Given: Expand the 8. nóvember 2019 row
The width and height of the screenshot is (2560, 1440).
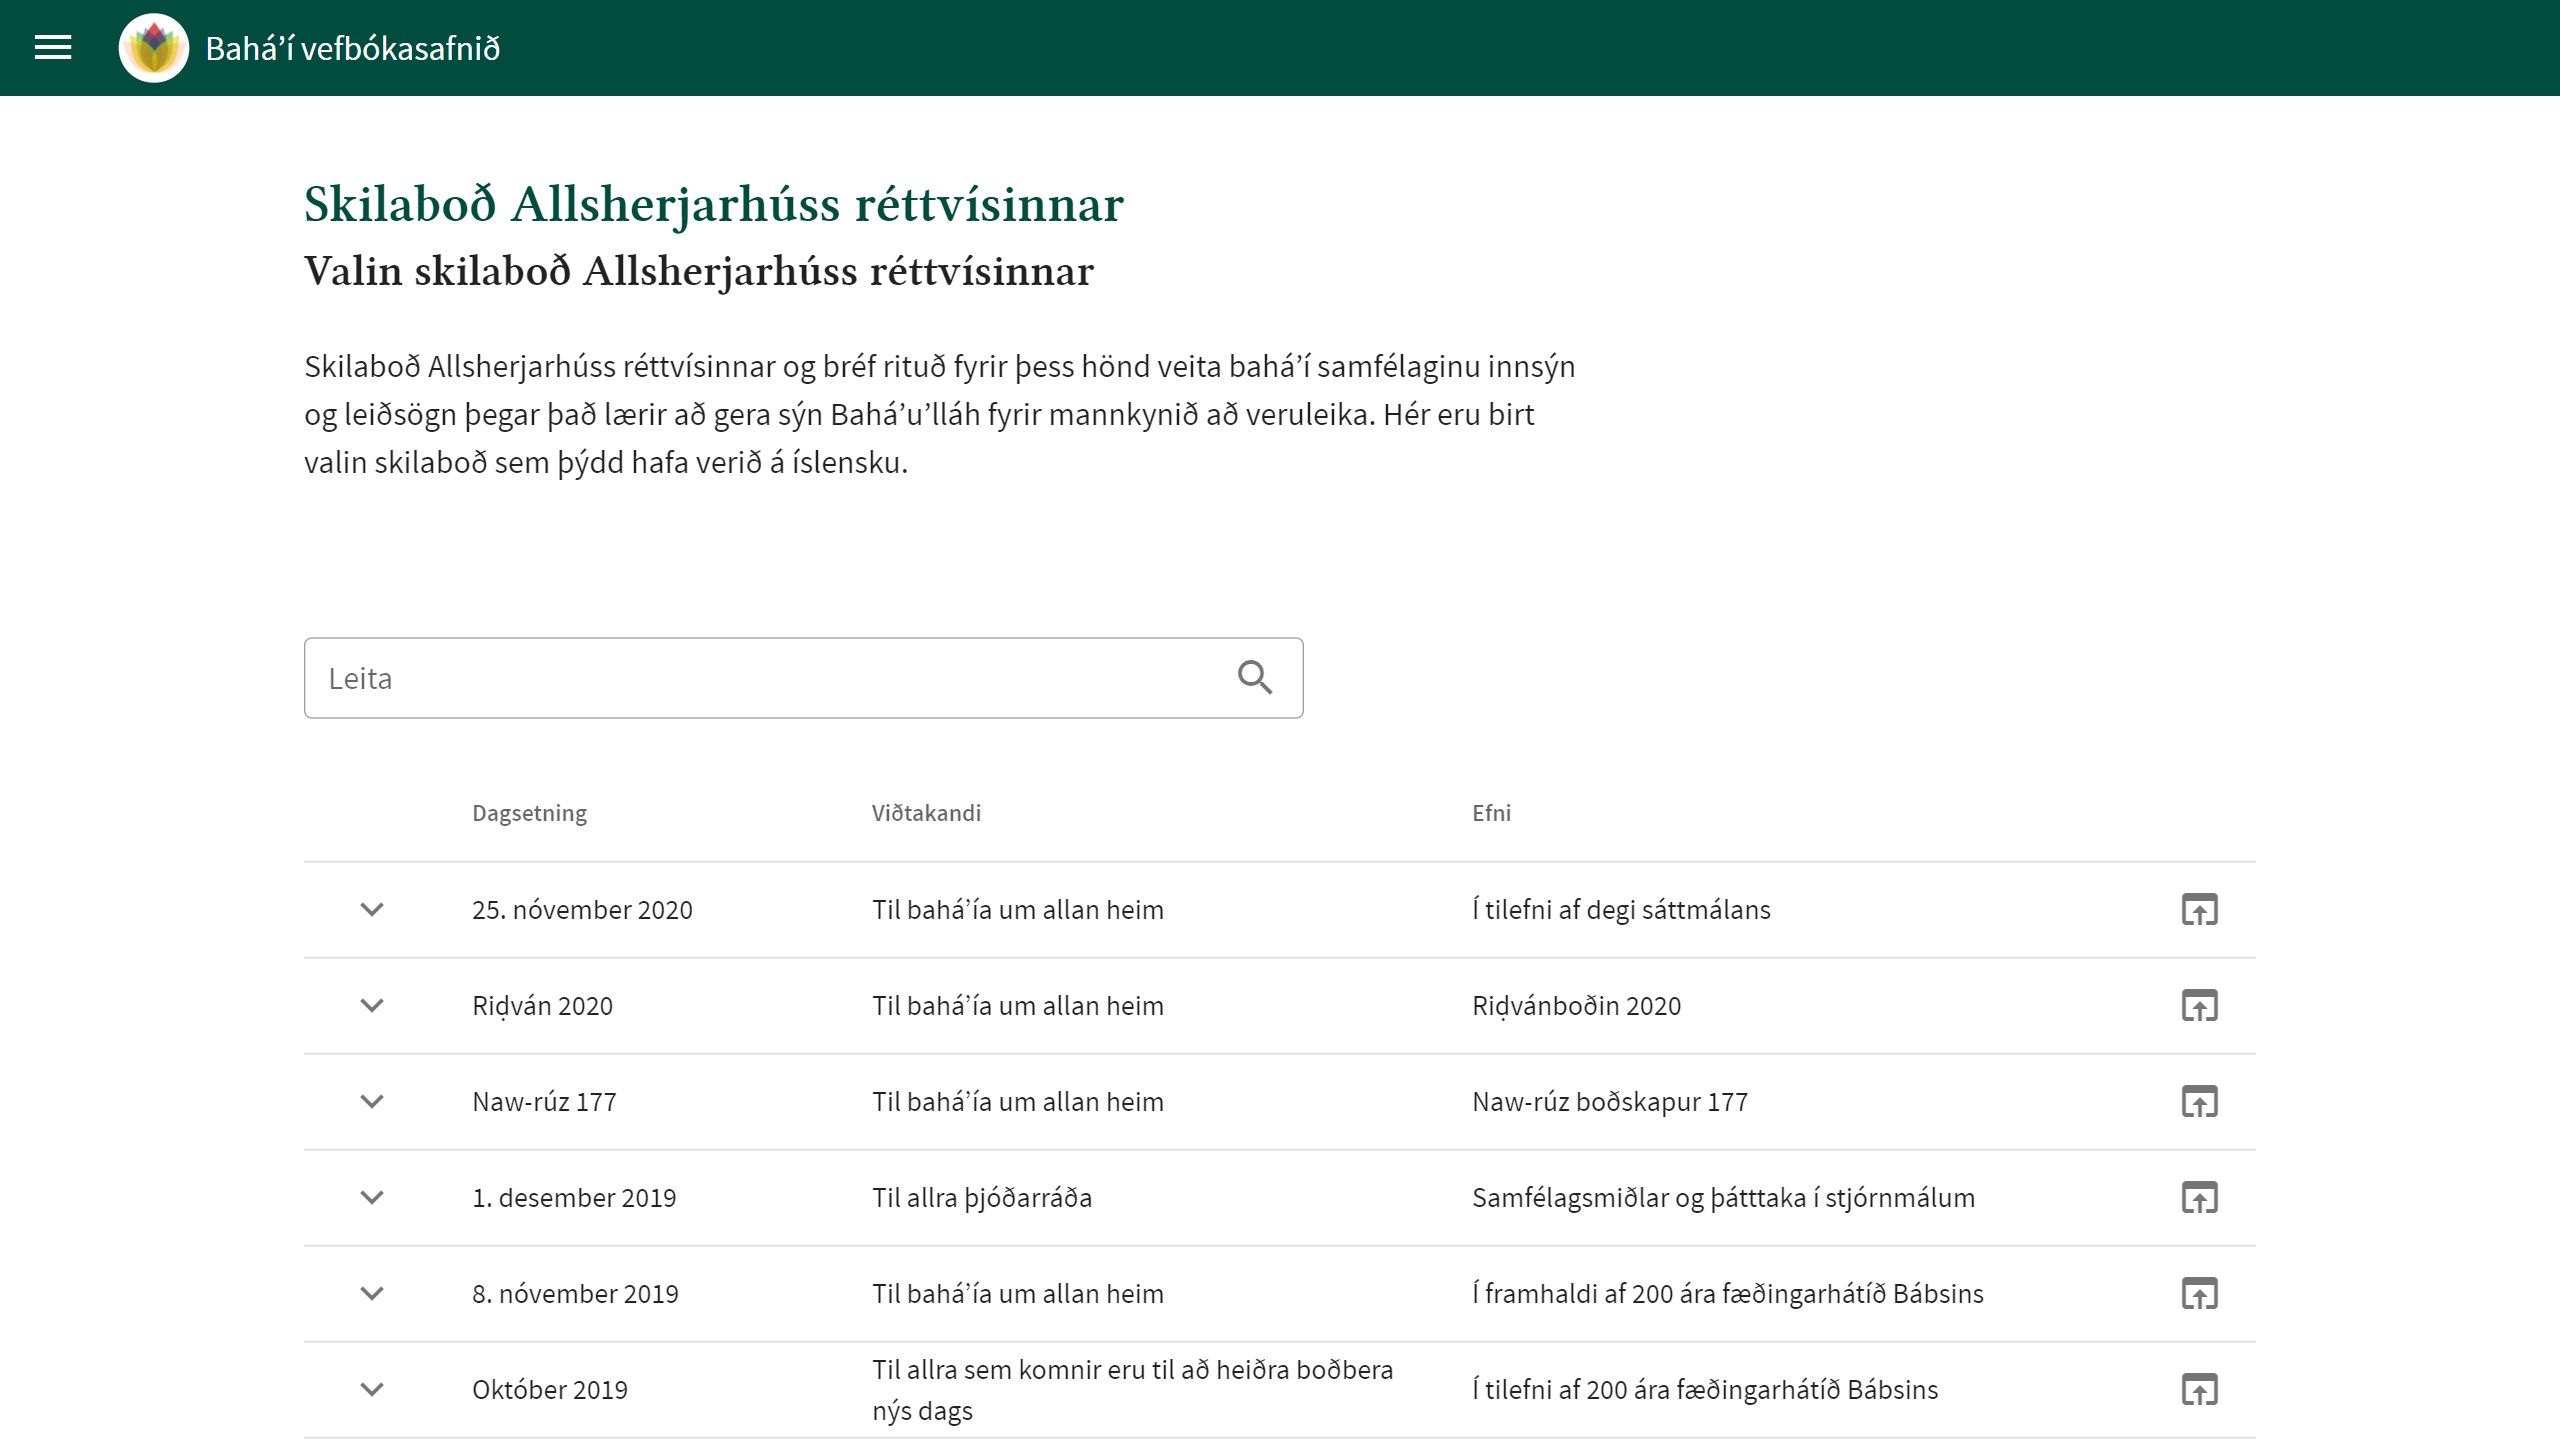Looking at the screenshot, I should coord(372,1294).
